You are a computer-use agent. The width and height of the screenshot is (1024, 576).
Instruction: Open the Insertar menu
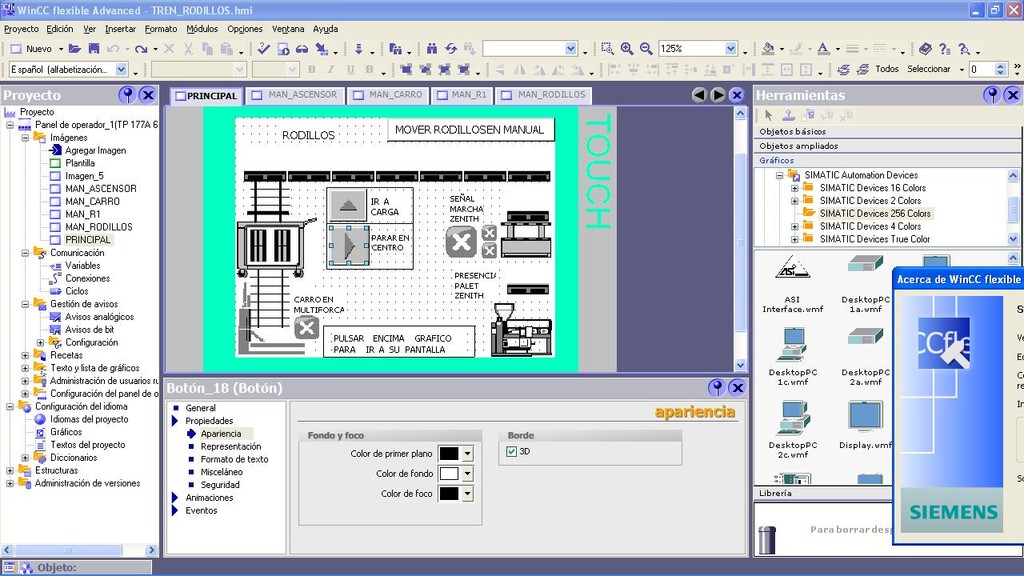[x=120, y=29]
